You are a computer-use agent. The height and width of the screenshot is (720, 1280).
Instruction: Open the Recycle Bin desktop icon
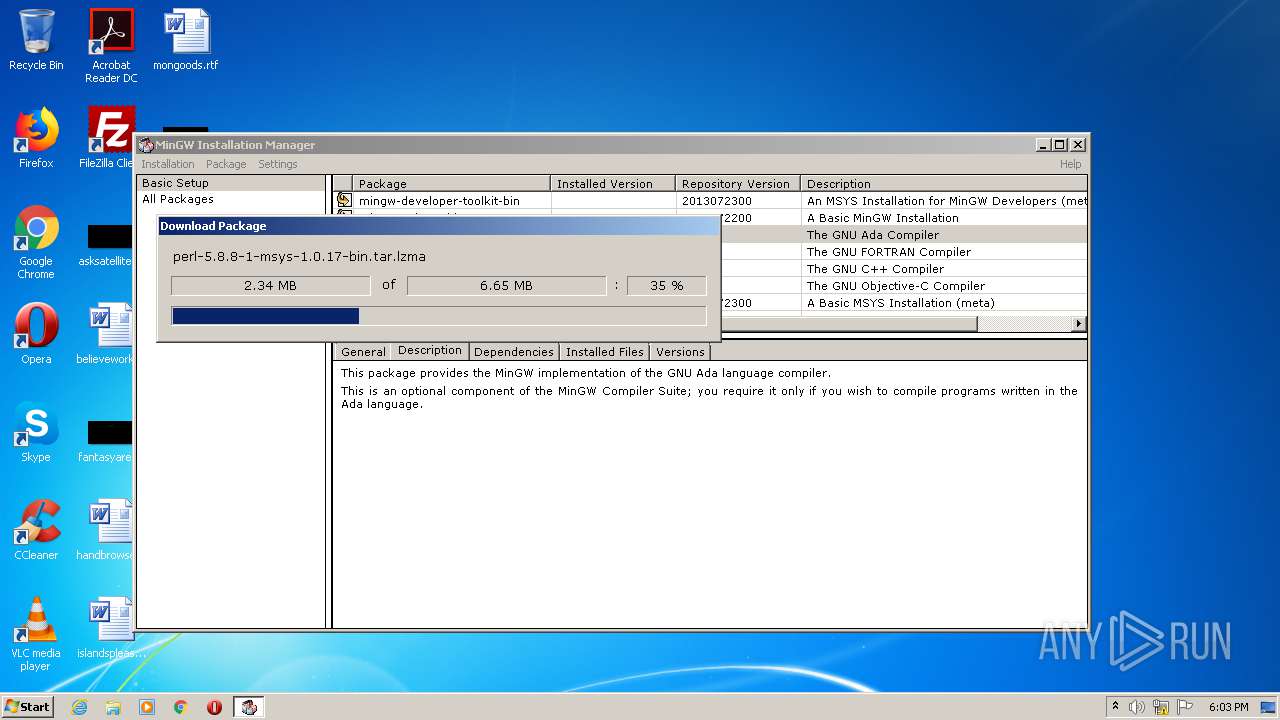[x=36, y=40]
